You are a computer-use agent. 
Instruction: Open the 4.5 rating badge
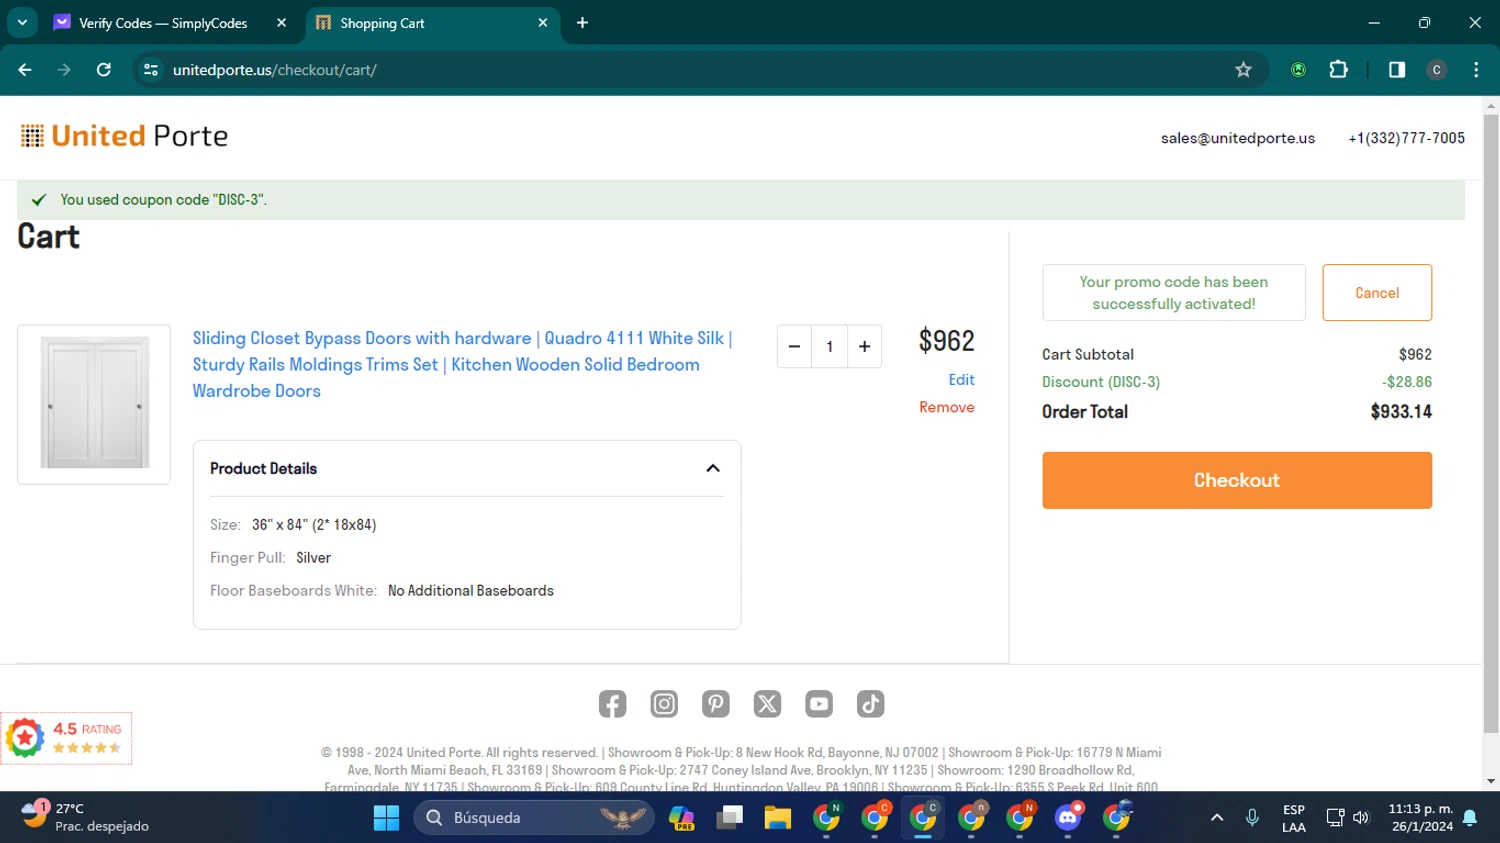pyautogui.click(x=66, y=738)
